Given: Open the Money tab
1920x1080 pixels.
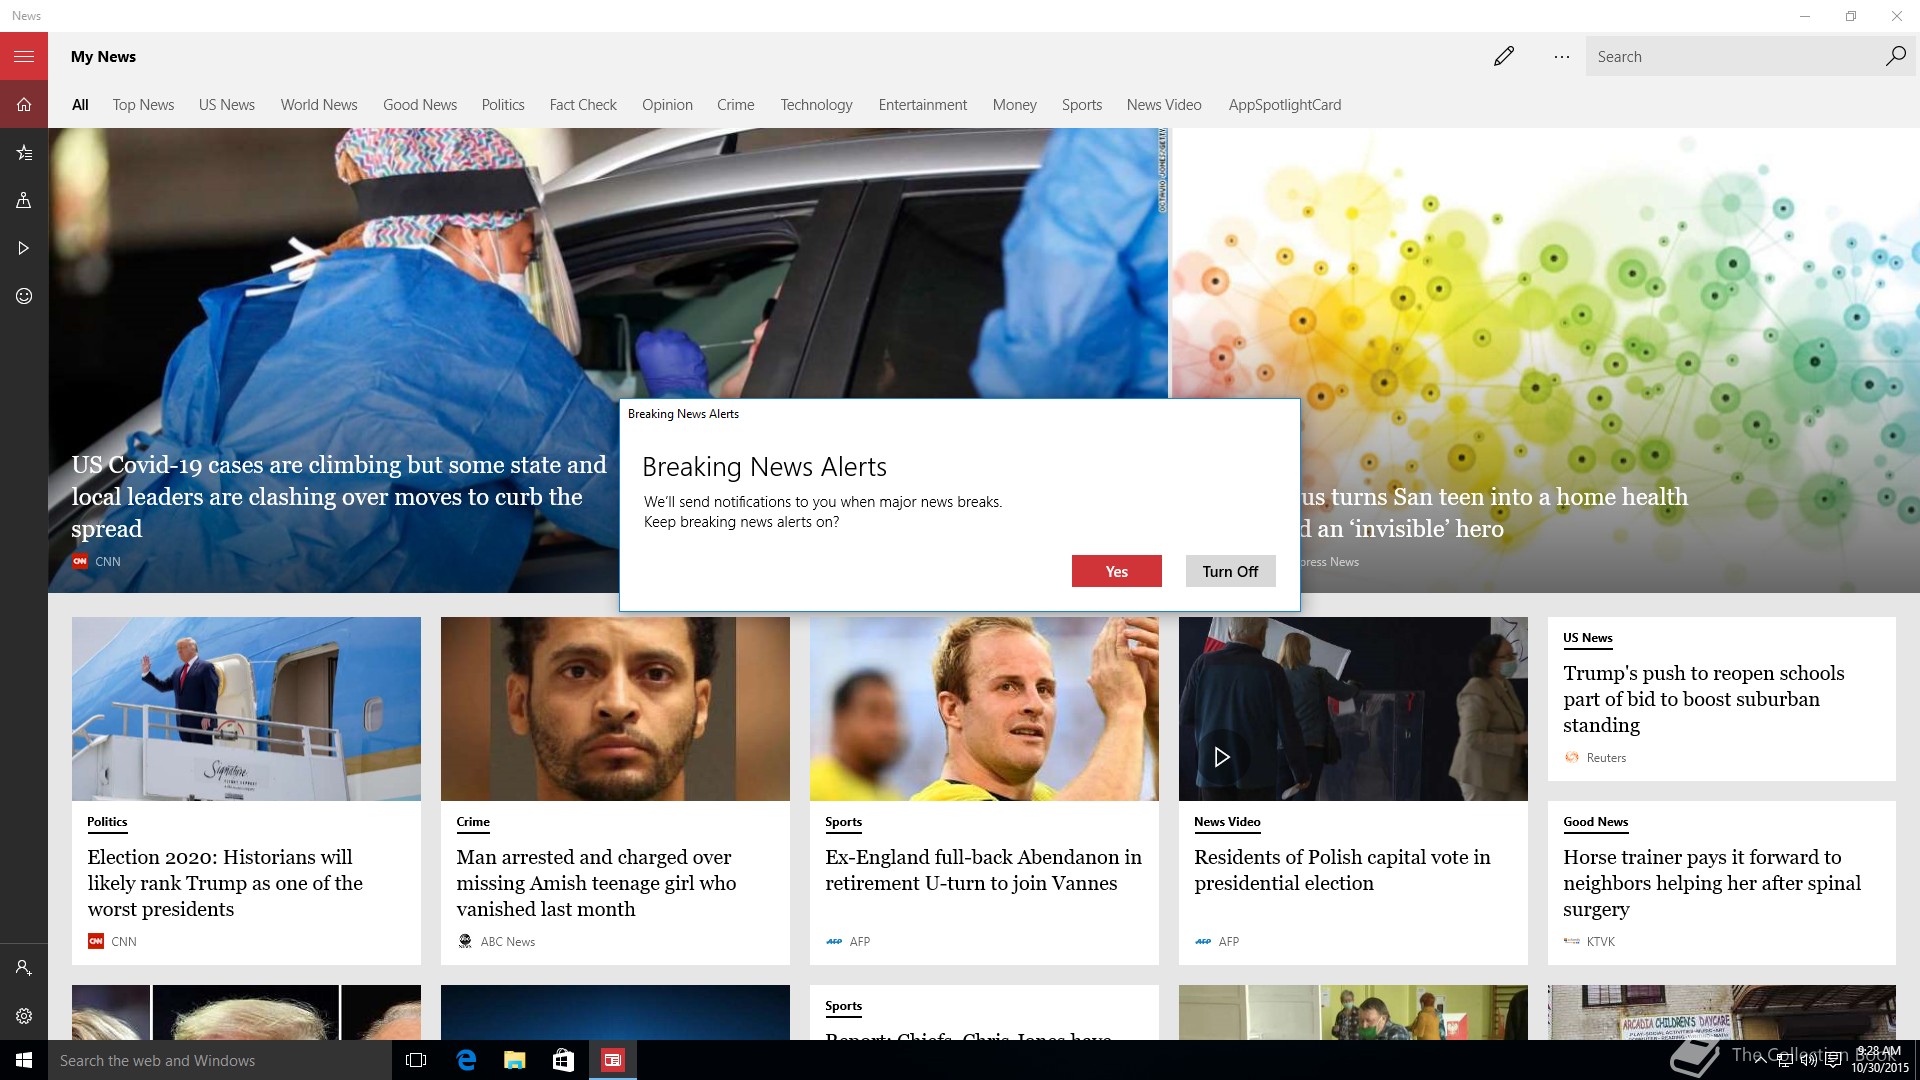Looking at the screenshot, I should [1015, 105].
